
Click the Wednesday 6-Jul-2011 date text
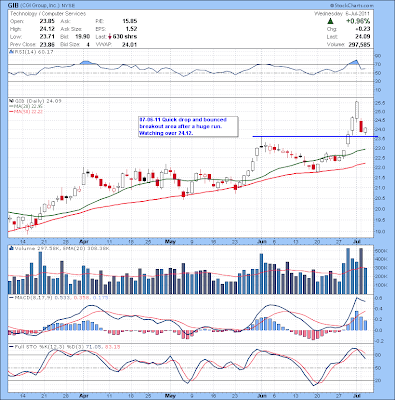pos(342,14)
